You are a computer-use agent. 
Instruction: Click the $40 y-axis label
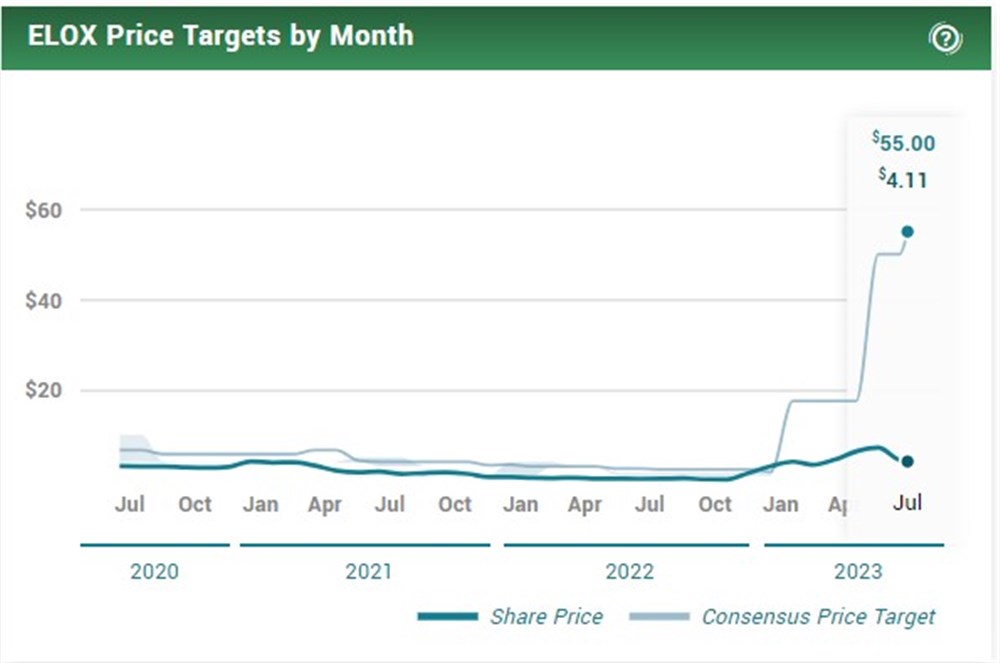pyautogui.click(x=45, y=300)
